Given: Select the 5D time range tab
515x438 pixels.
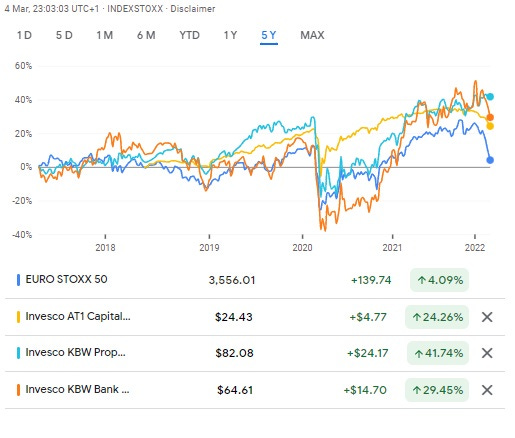Looking at the screenshot, I should (x=64, y=35).
